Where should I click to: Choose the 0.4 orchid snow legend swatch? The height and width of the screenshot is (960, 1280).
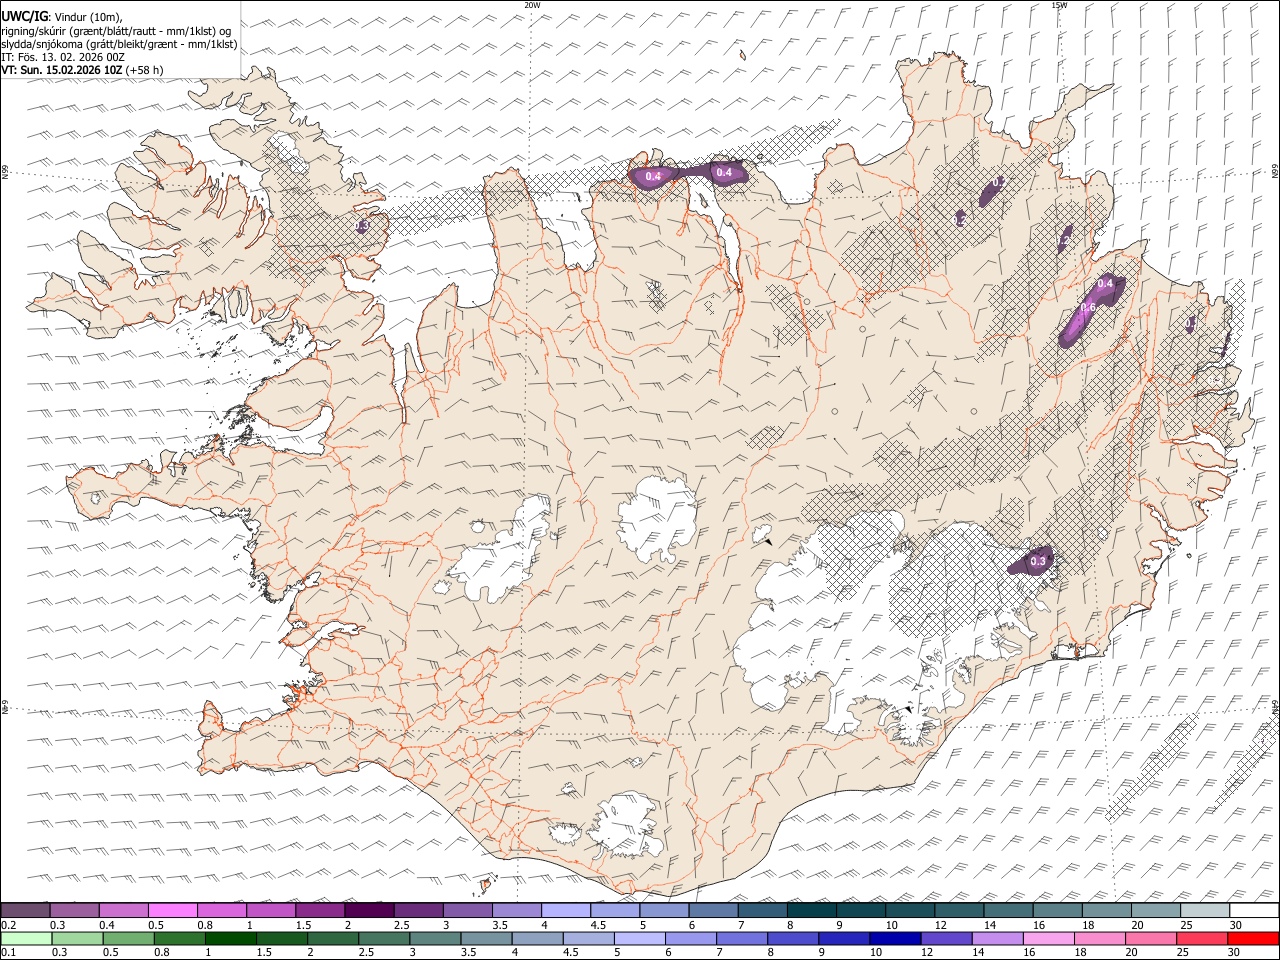pyautogui.click(x=124, y=911)
